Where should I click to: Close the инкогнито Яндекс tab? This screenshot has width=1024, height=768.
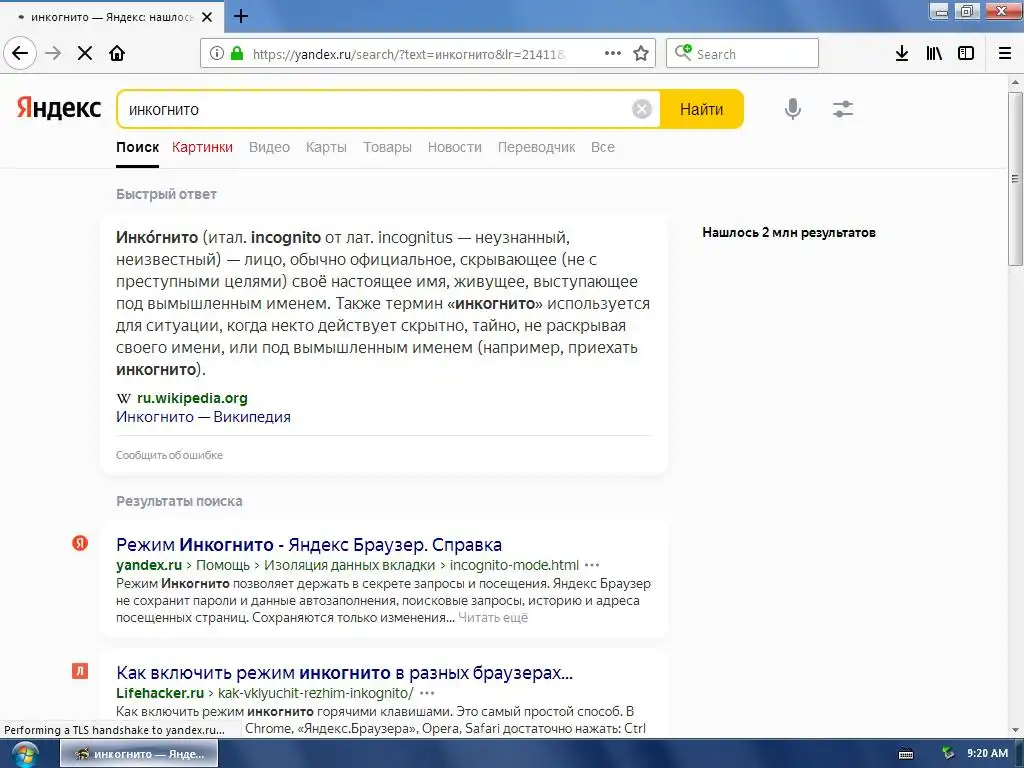(x=207, y=17)
